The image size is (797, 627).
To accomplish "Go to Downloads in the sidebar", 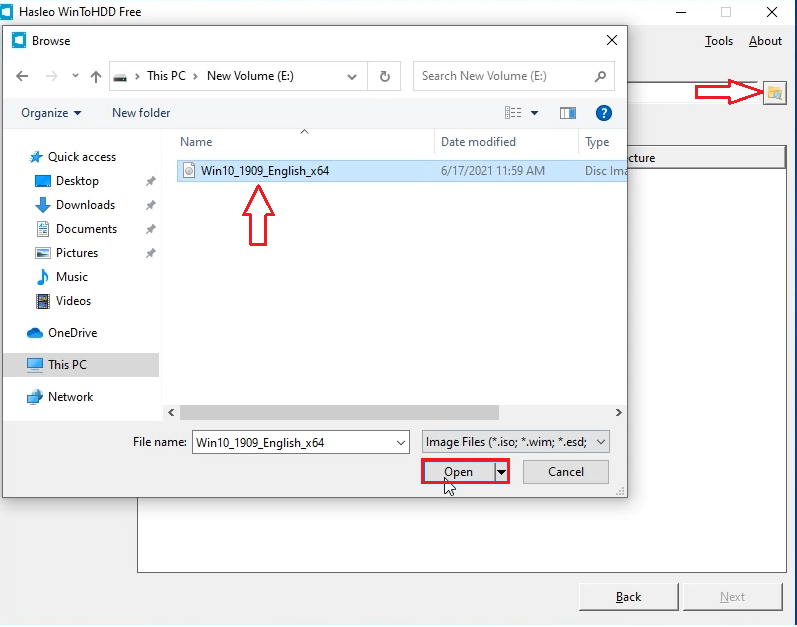I will (x=85, y=205).
